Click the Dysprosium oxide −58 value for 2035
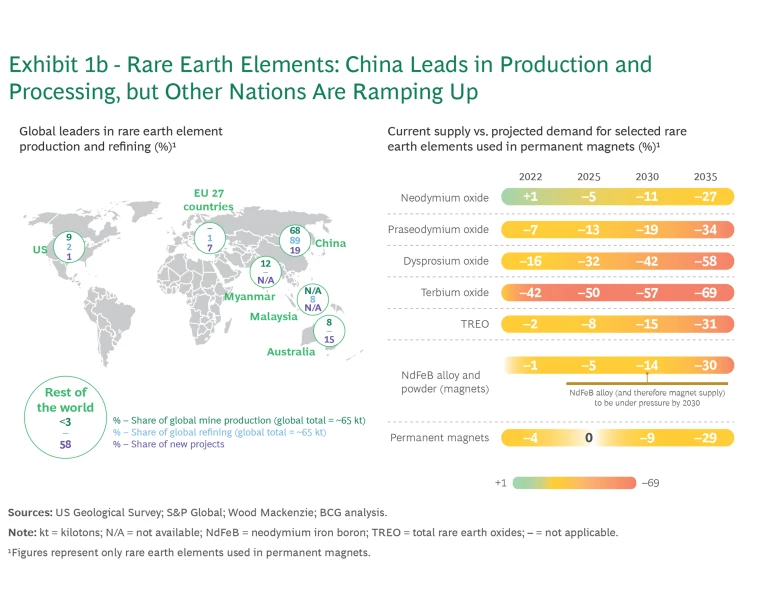This screenshot has width=768, height=614. (x=705, y=261)
